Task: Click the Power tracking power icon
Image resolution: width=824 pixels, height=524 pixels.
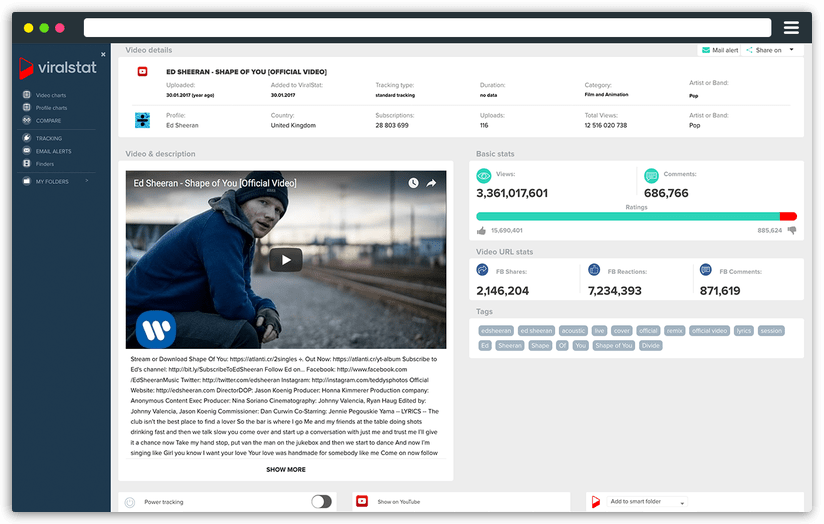Action: coord(130,502)
